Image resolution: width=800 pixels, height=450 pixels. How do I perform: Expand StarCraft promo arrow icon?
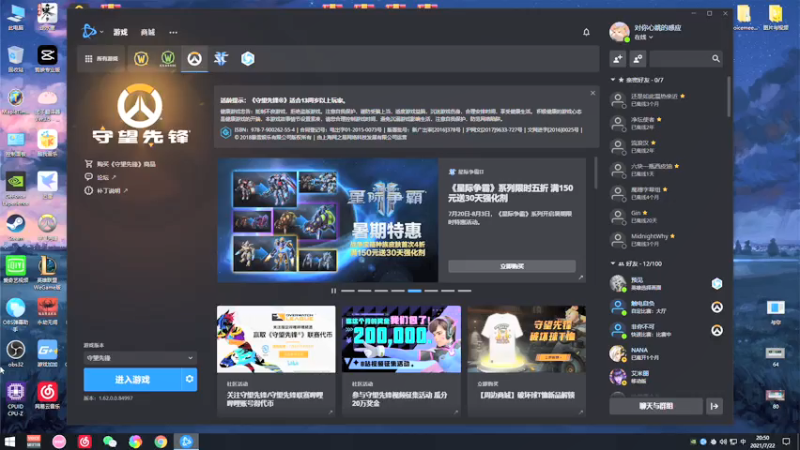(581, 278)
